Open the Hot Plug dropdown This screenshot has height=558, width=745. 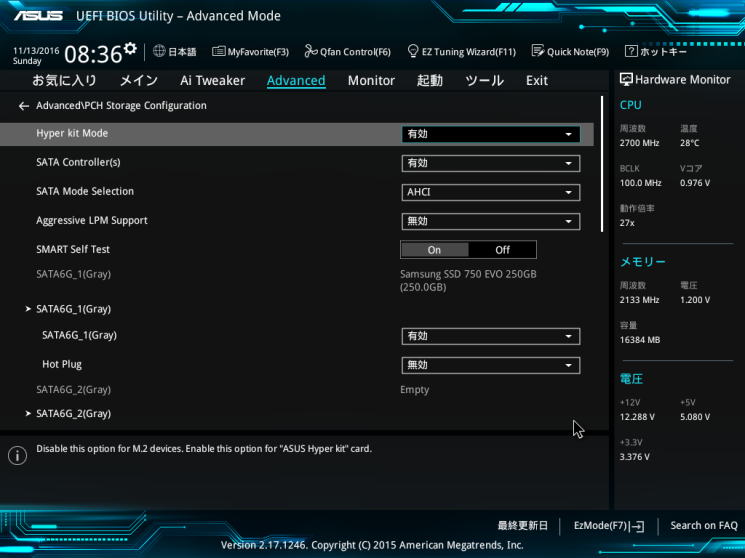point(491,366)
